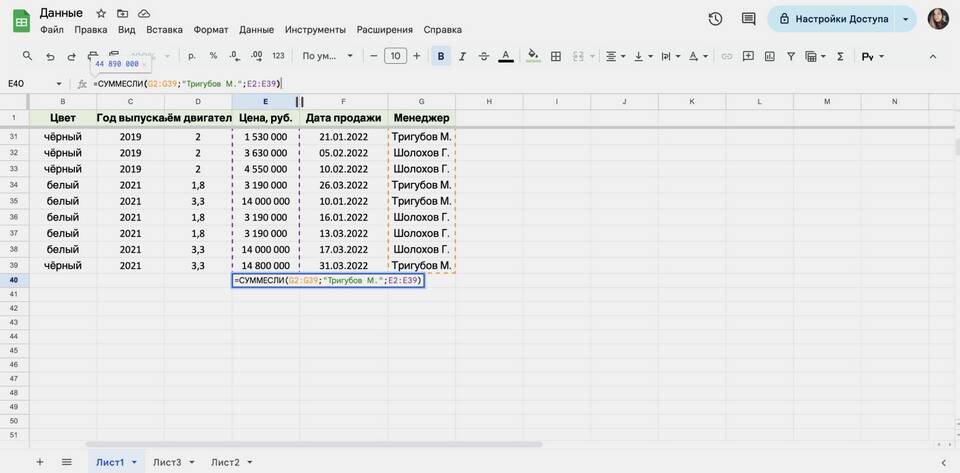This screenshot has height=473, width=960.
Task: Switch to the Лист3 sheet tab
Action: [167, 462]
